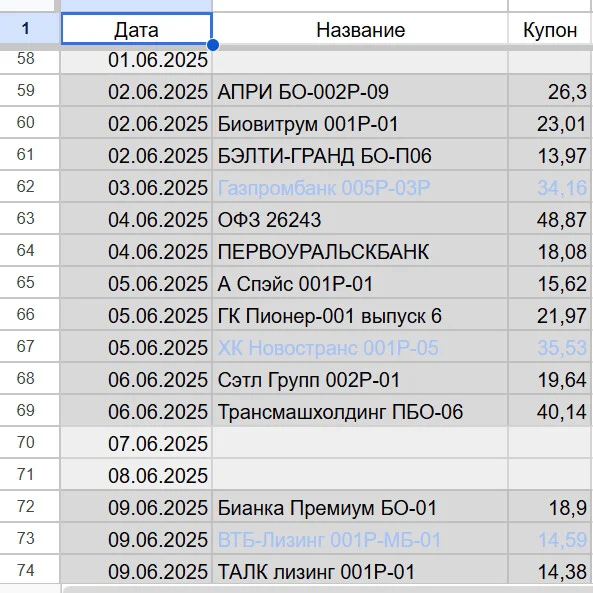Select coupon value 40,14

tap(550, 411)
